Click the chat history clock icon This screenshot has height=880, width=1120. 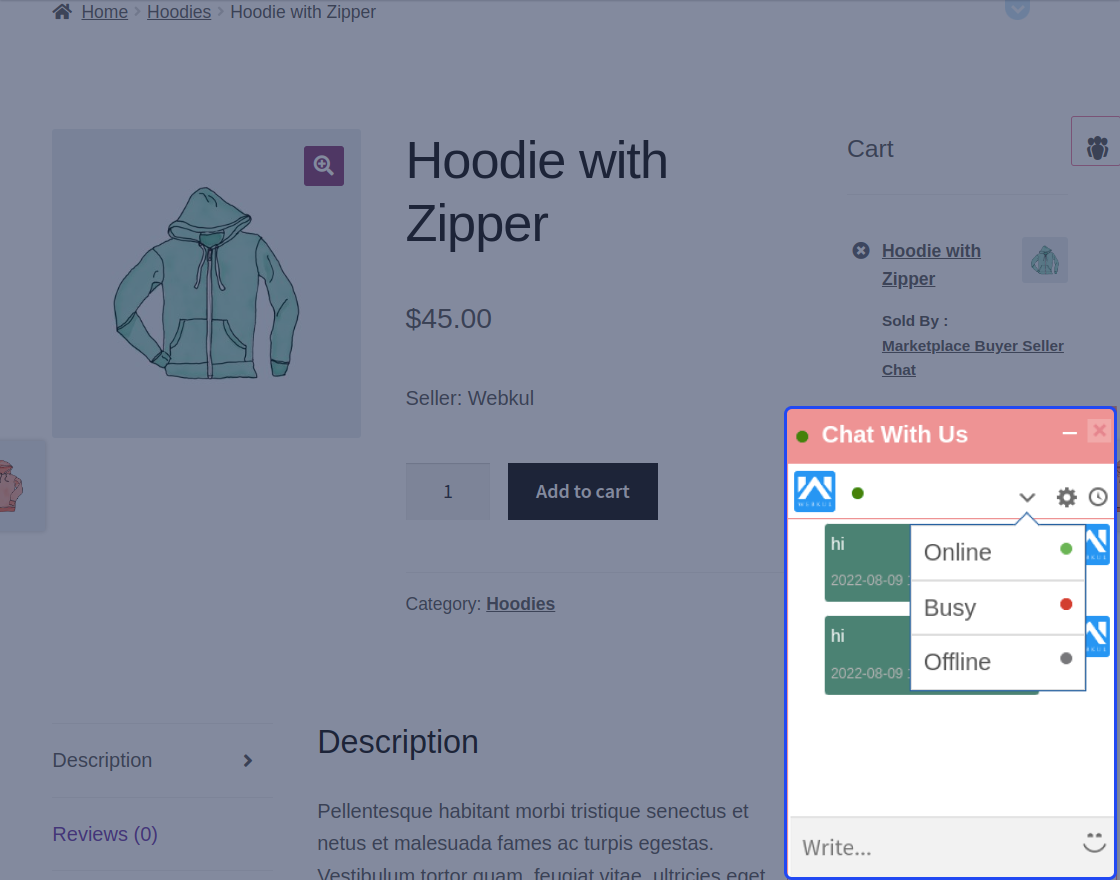[x=1098, y=496]
